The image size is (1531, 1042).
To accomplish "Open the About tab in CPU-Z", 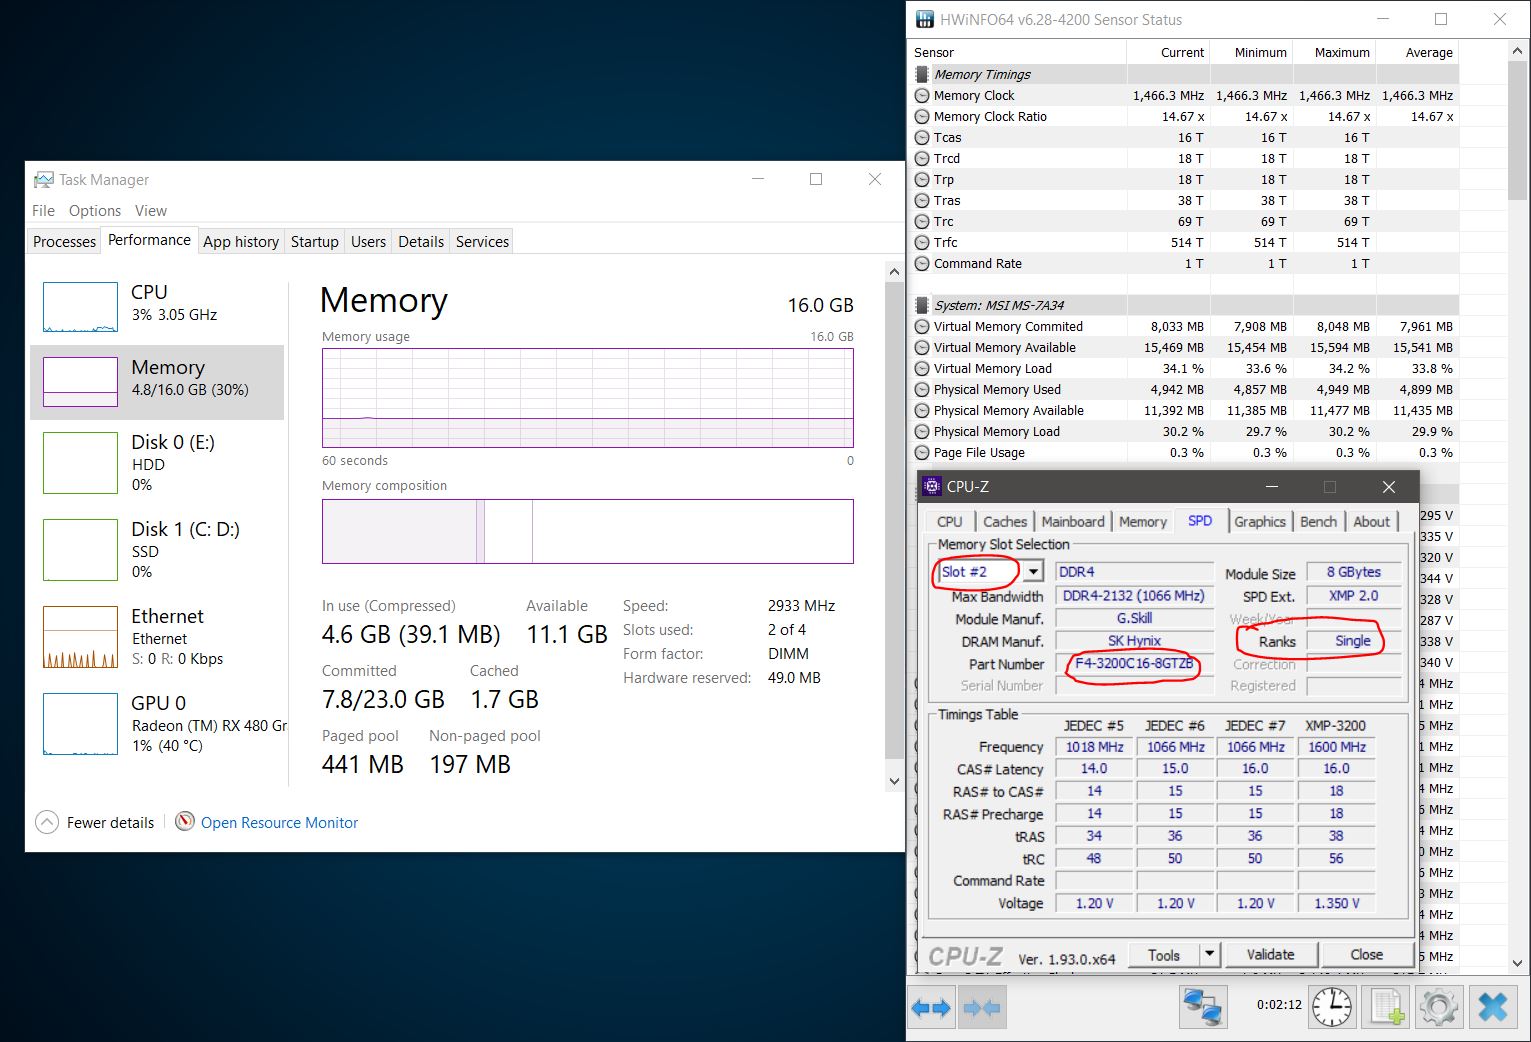I will coord(1371,522).
